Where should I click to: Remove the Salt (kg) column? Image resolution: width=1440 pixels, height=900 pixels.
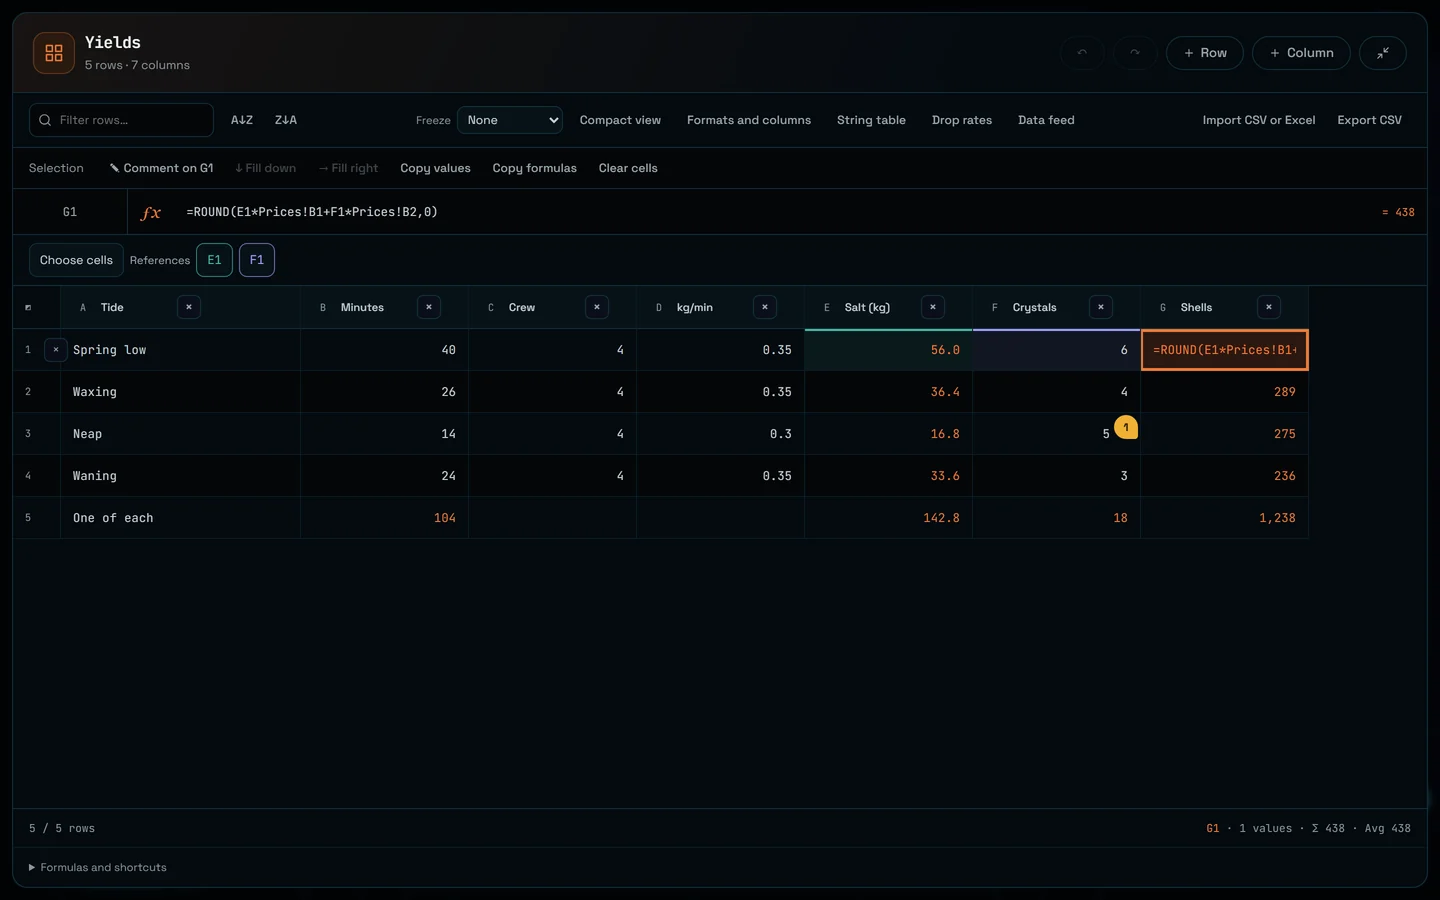933,307
